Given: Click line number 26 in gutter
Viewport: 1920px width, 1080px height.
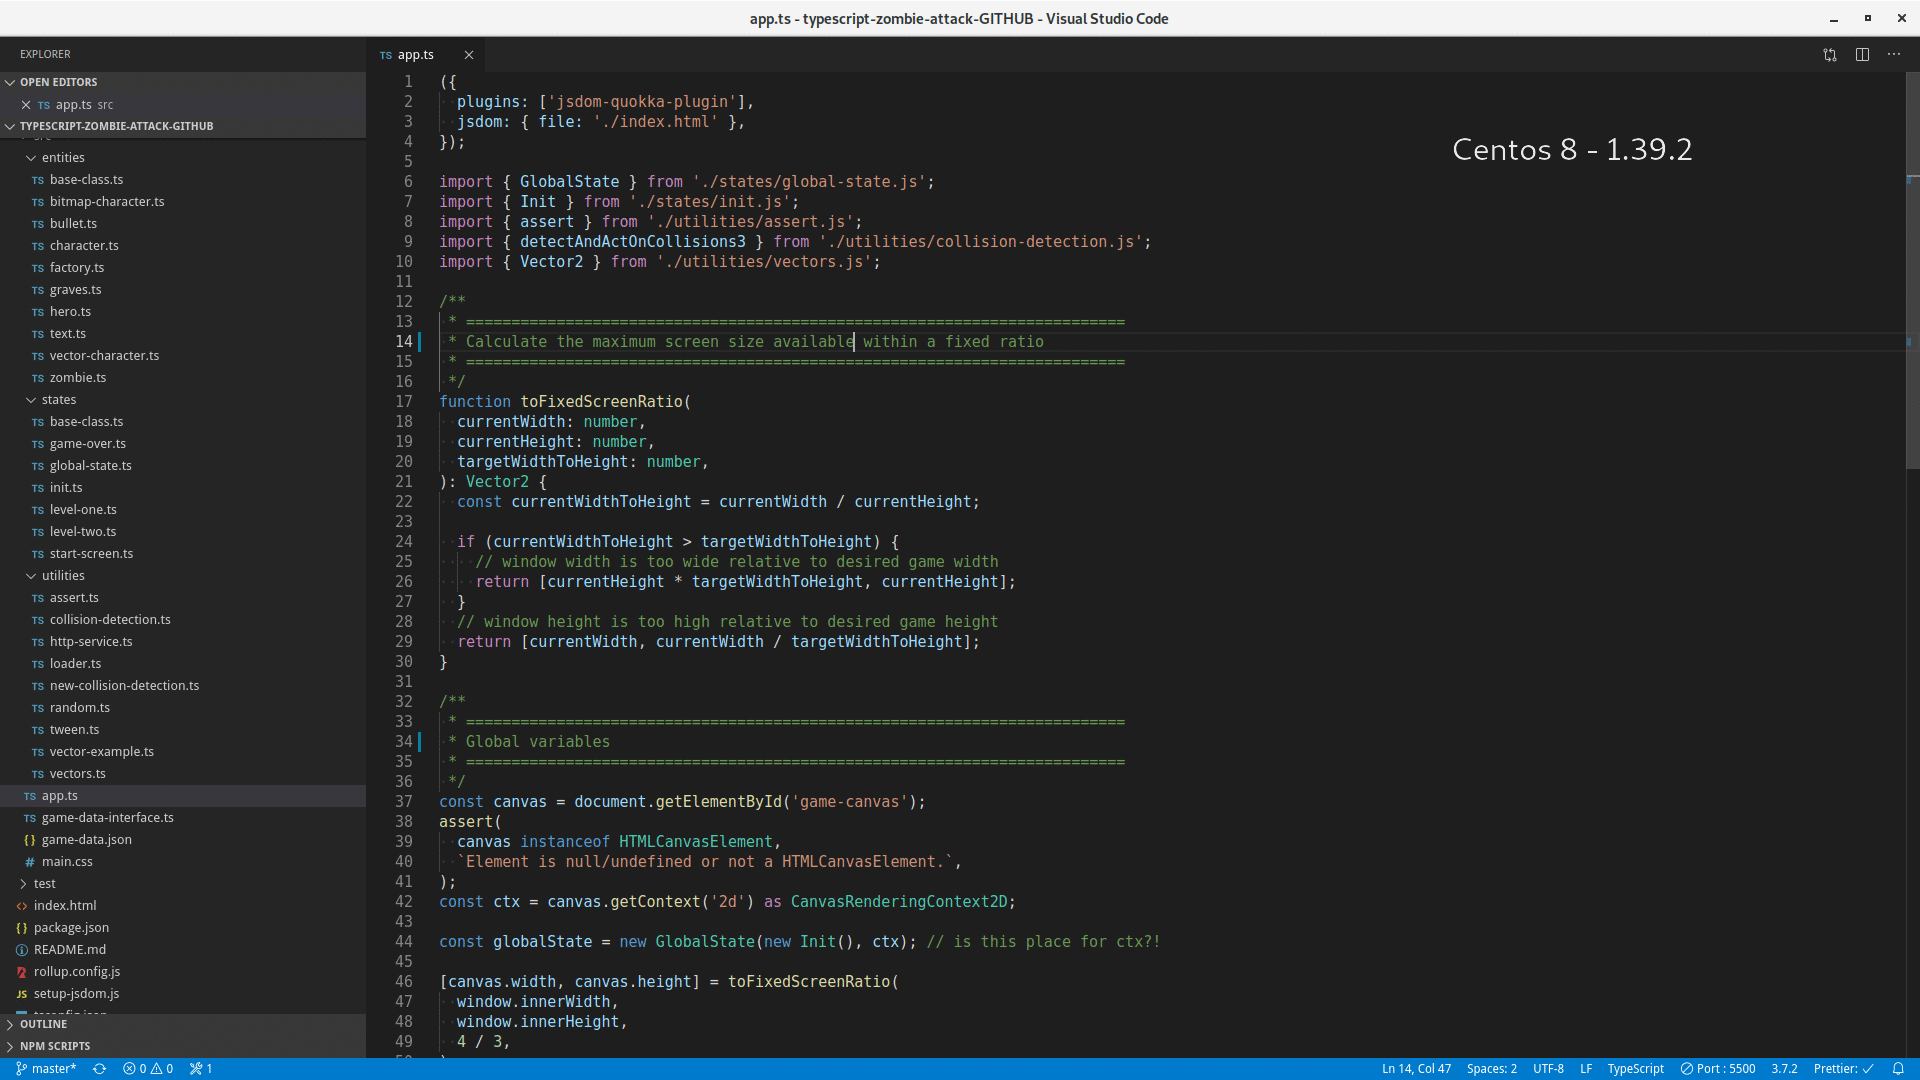Looking at the screenshot, I should pyautogui.click(x=404, y=582).
